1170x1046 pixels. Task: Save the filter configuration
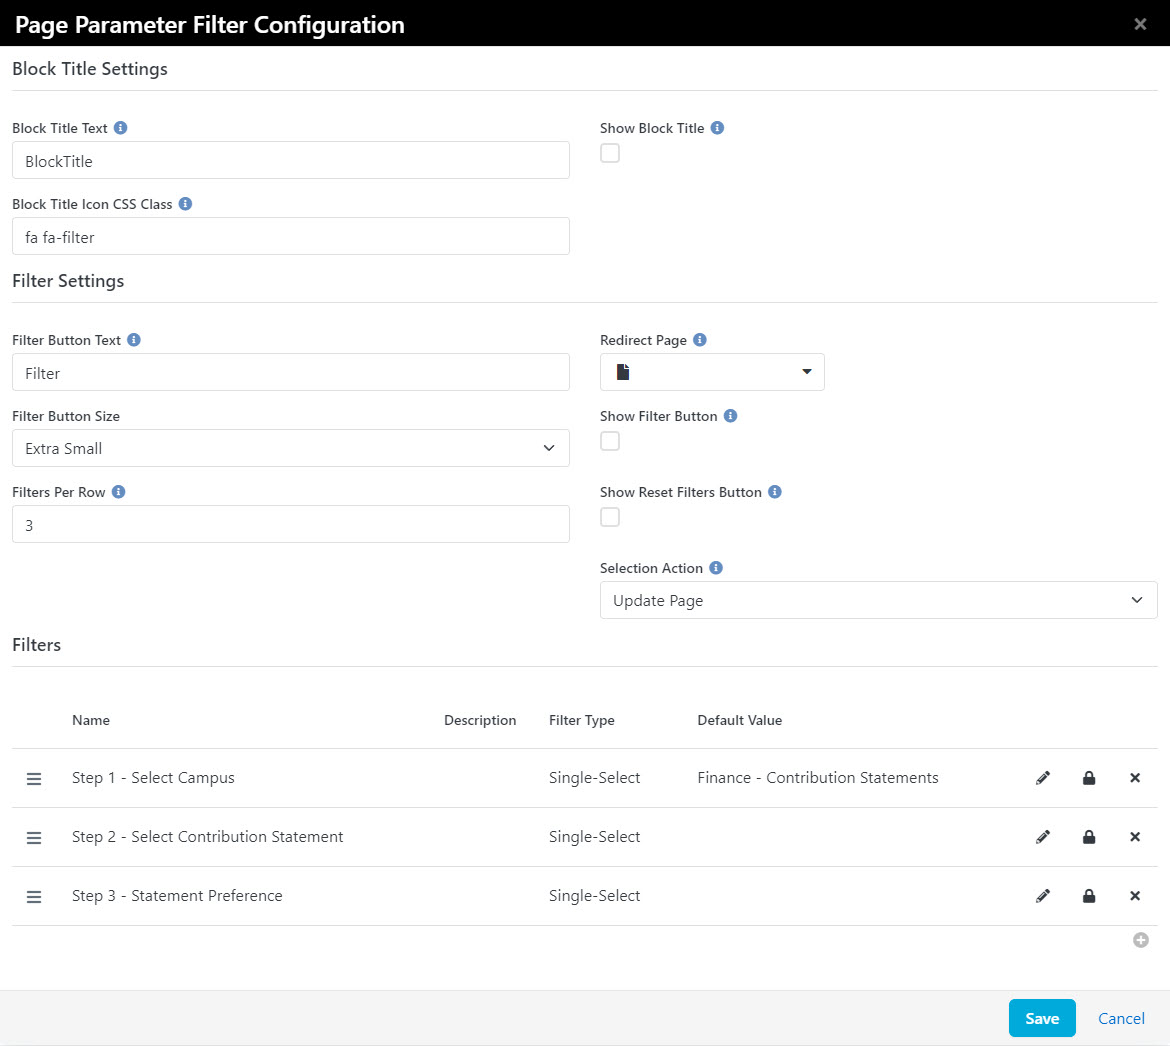click(x=1042, y=1018)
